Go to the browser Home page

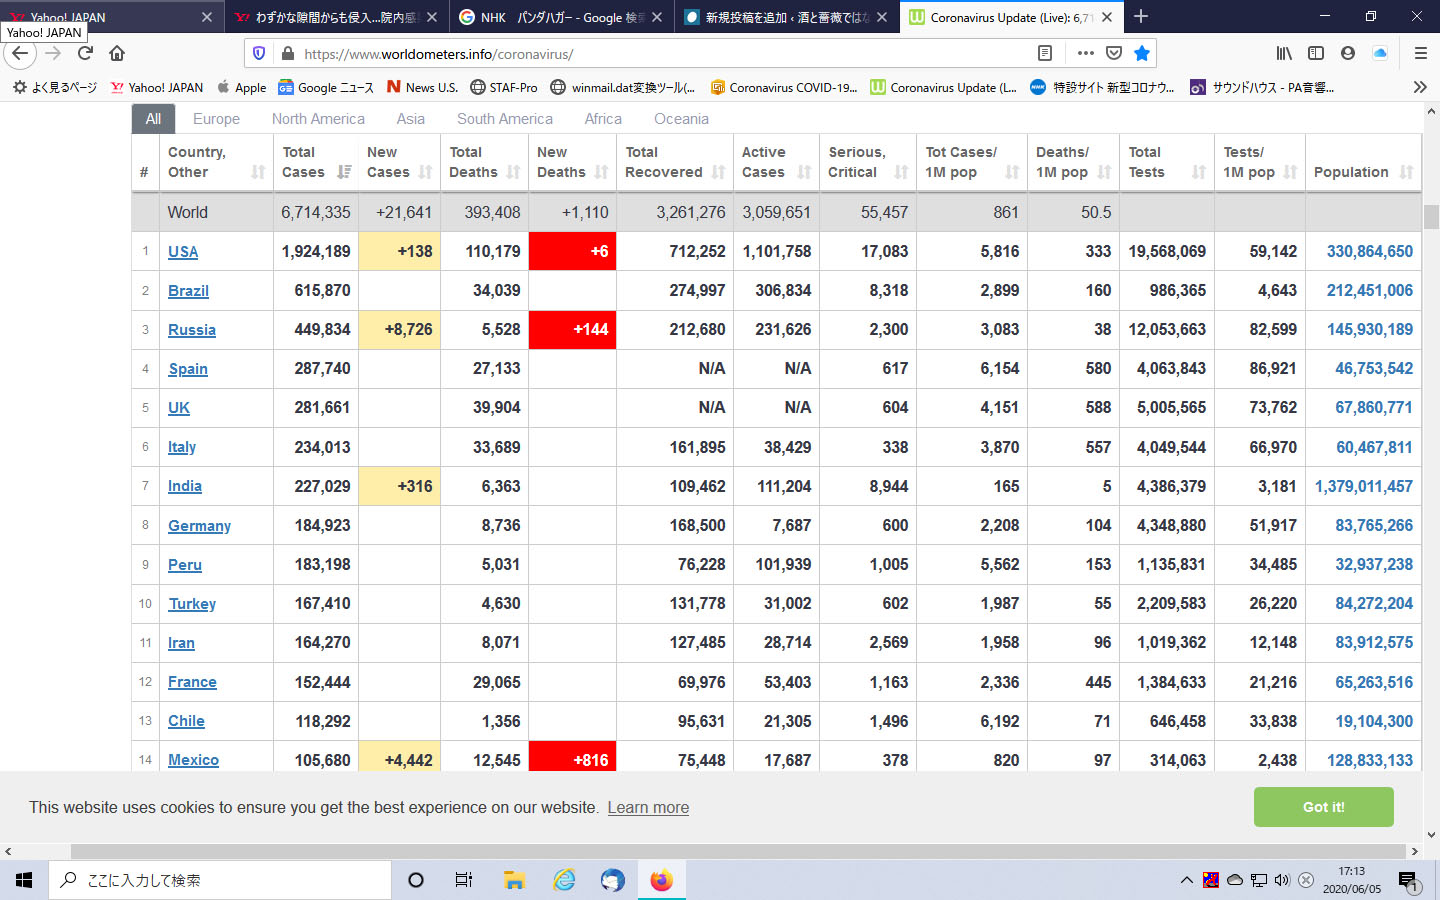[x=117, y=53]
